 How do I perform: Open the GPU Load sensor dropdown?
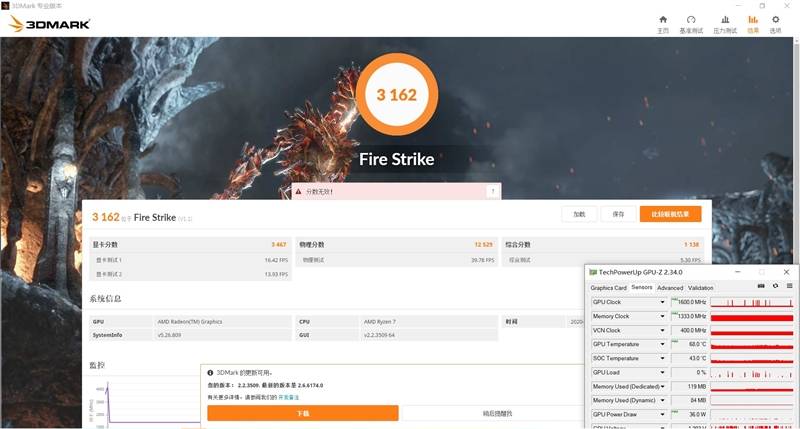point(661,372)
